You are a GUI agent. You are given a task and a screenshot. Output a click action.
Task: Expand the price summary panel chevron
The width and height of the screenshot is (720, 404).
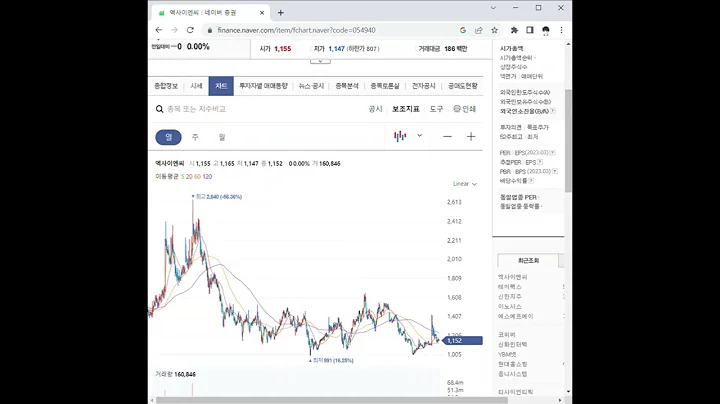320,61
